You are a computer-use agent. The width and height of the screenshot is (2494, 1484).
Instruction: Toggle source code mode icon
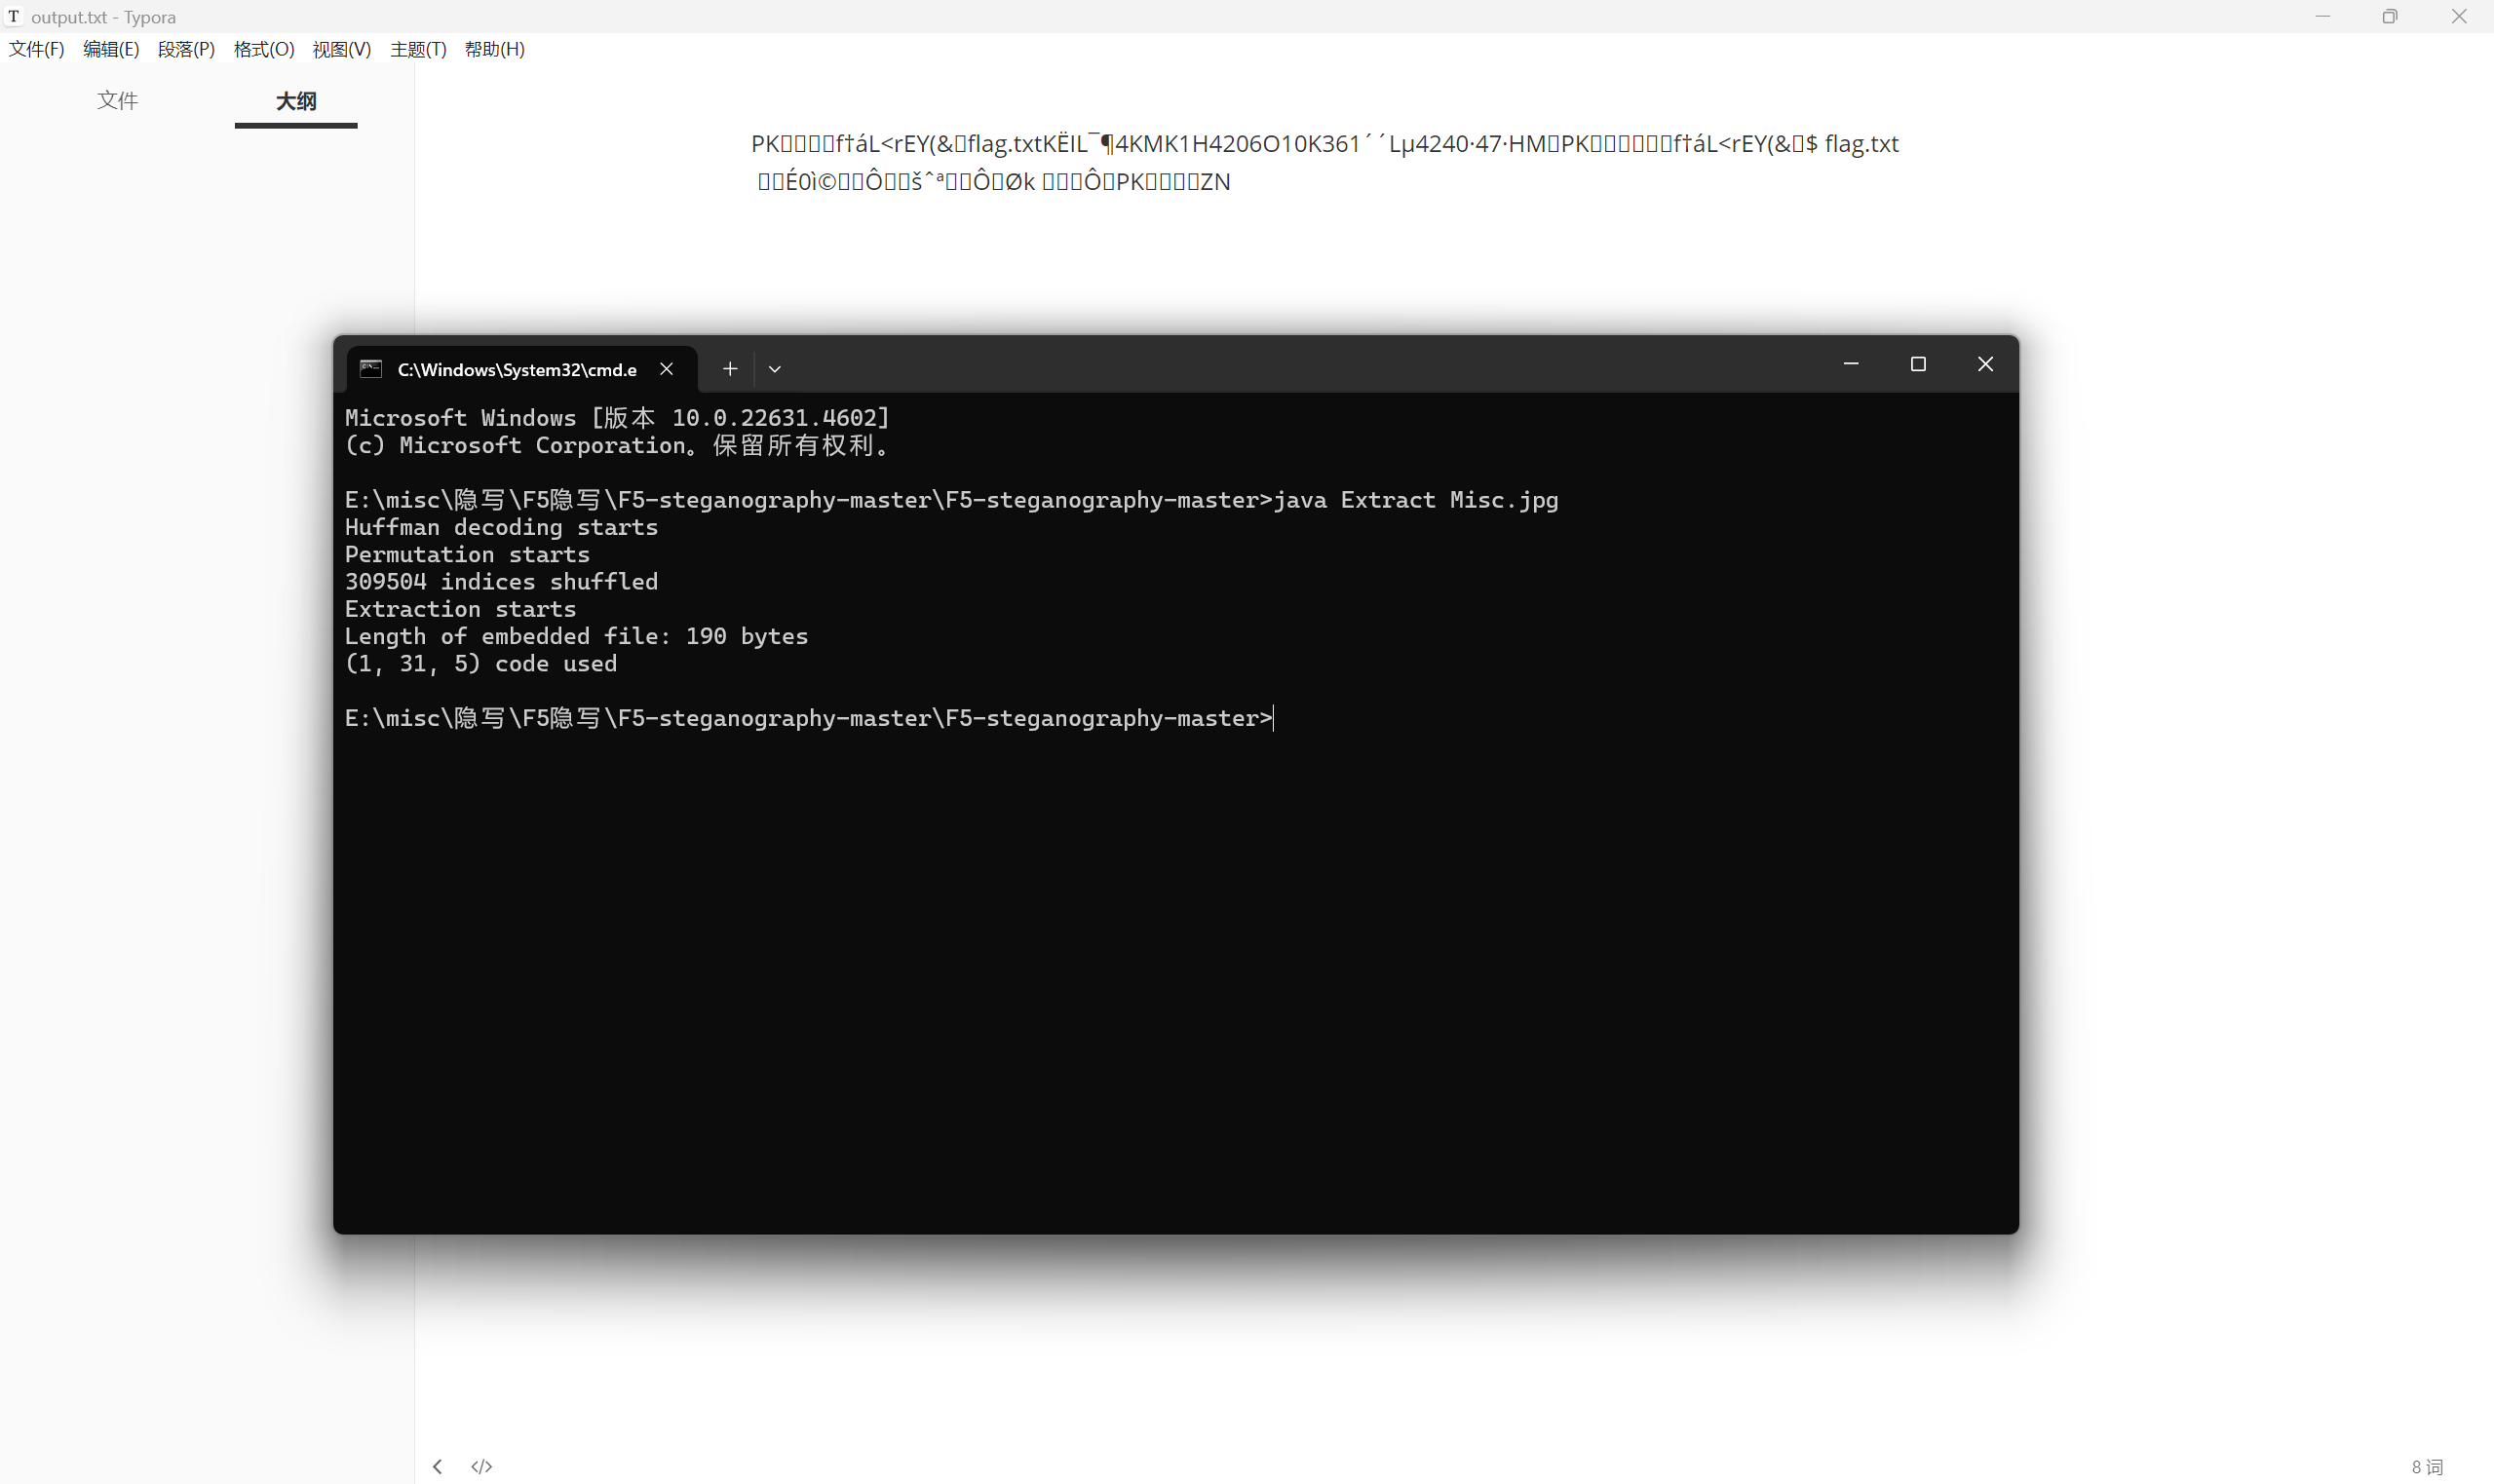click(482, 1466)
